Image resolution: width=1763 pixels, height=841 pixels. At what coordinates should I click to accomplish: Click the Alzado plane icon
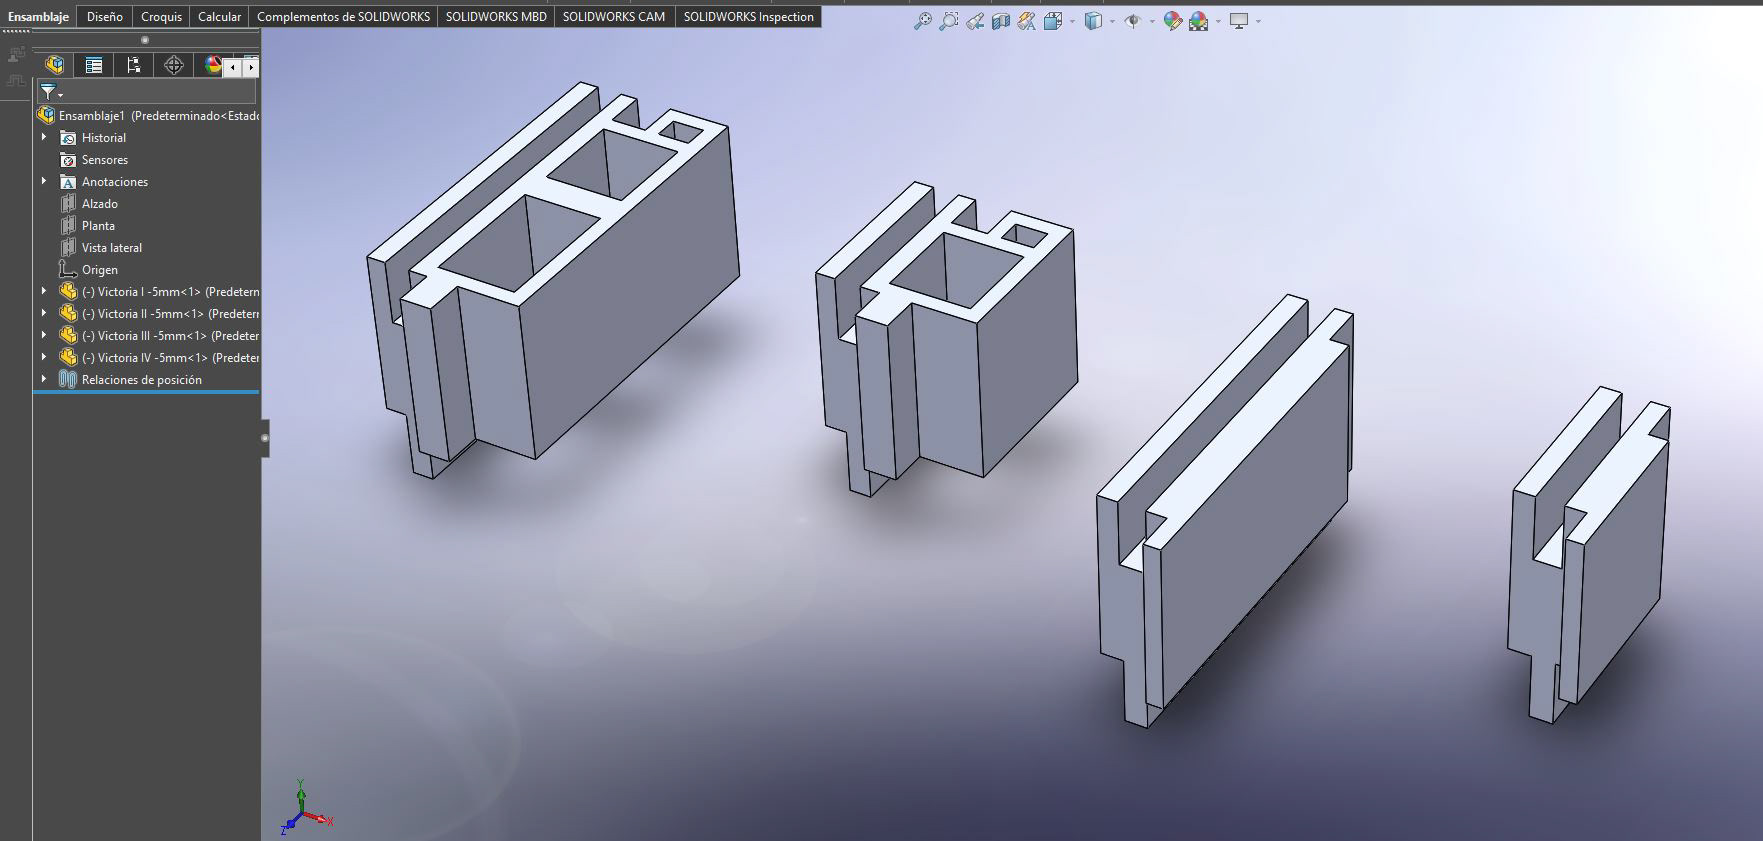click(x=68, y=204)
